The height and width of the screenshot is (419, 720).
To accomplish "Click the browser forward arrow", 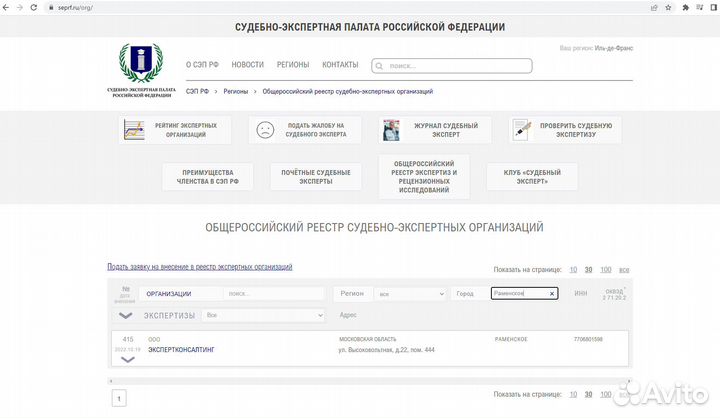I will [x=19, y=7].
